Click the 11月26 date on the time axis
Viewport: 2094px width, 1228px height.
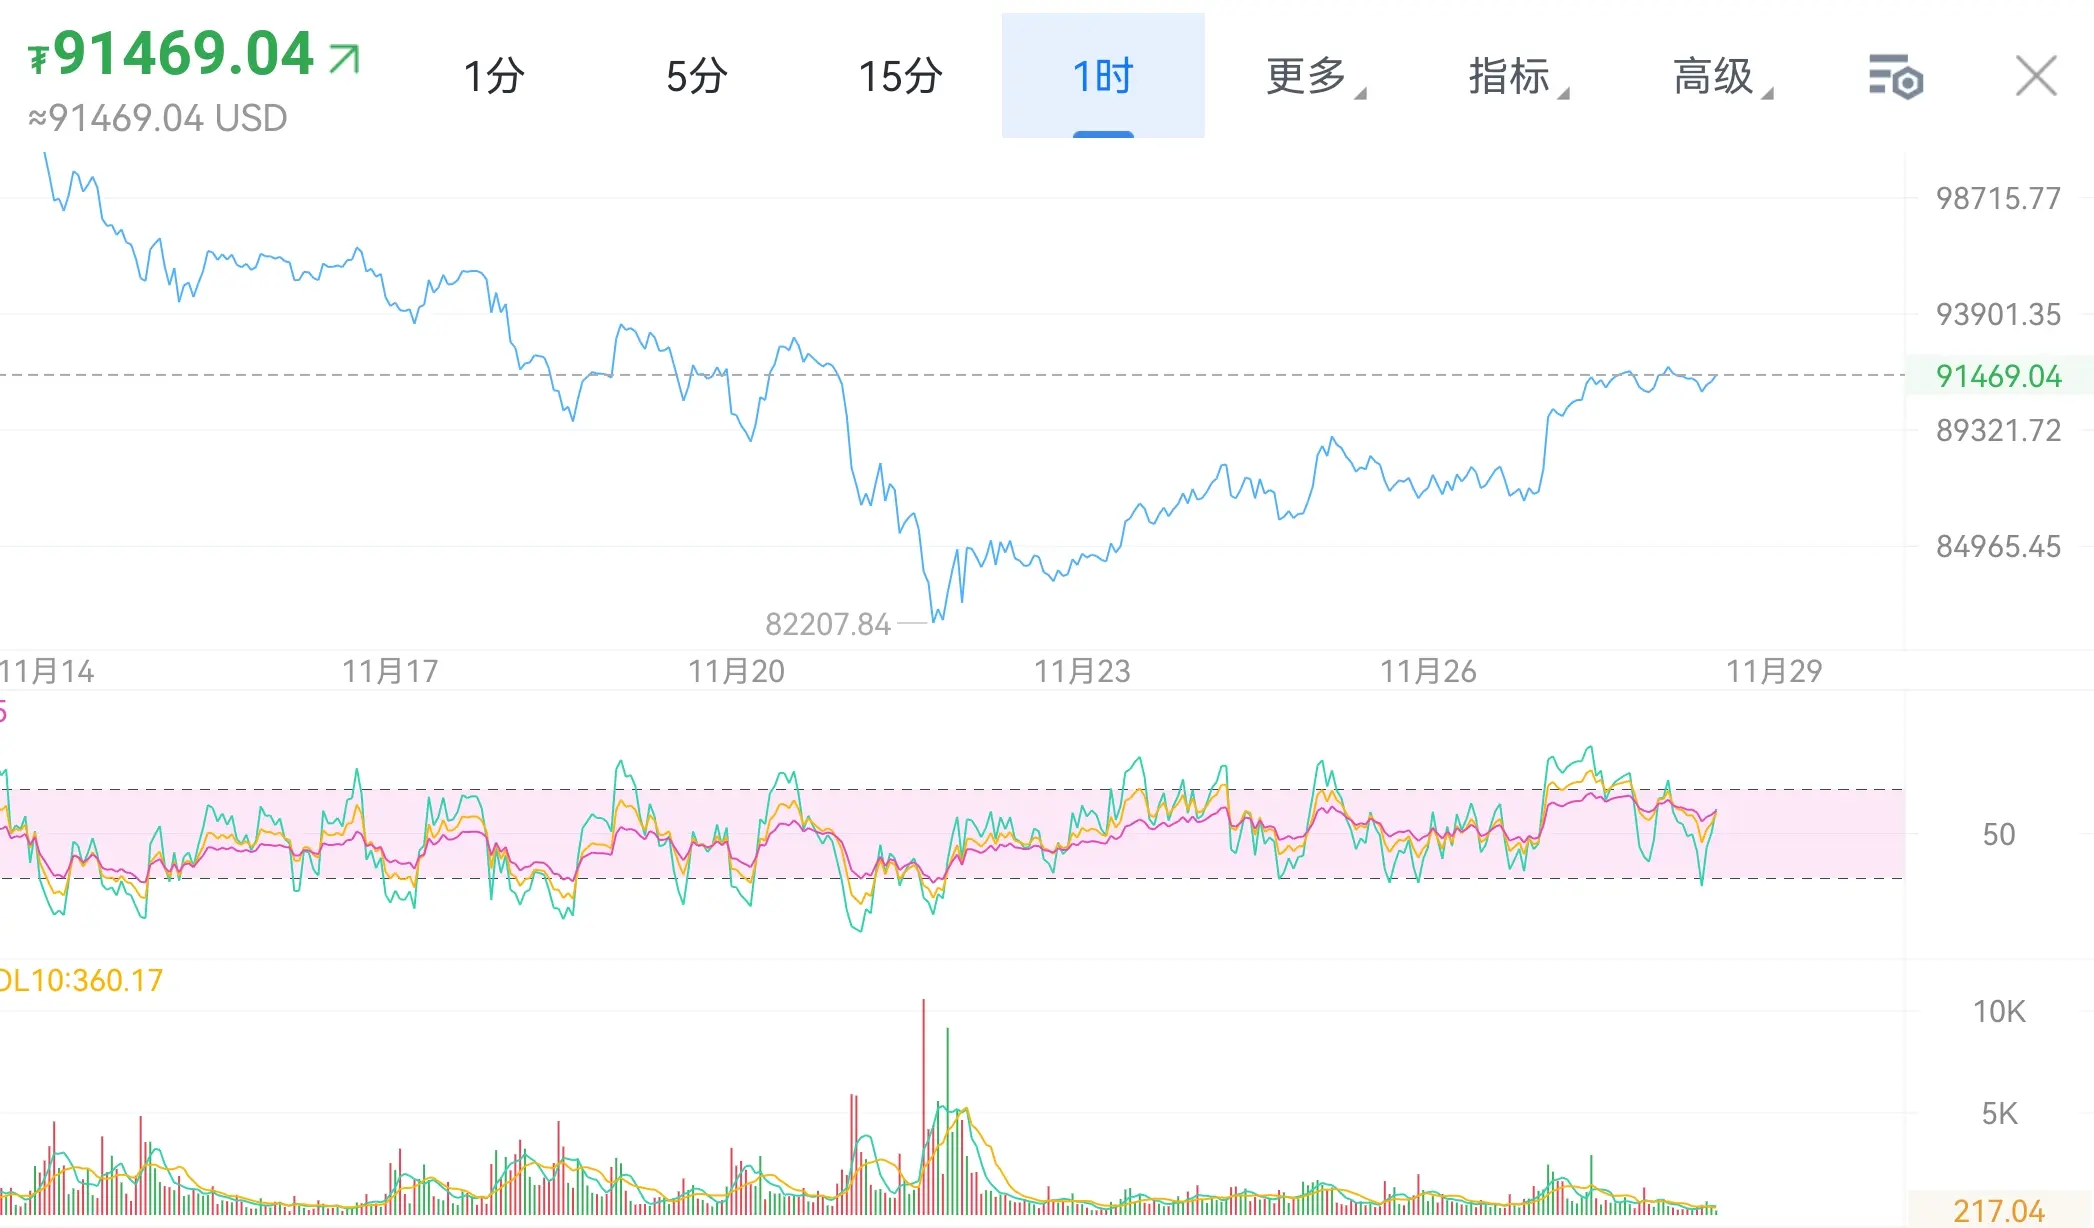point(1428,671)
